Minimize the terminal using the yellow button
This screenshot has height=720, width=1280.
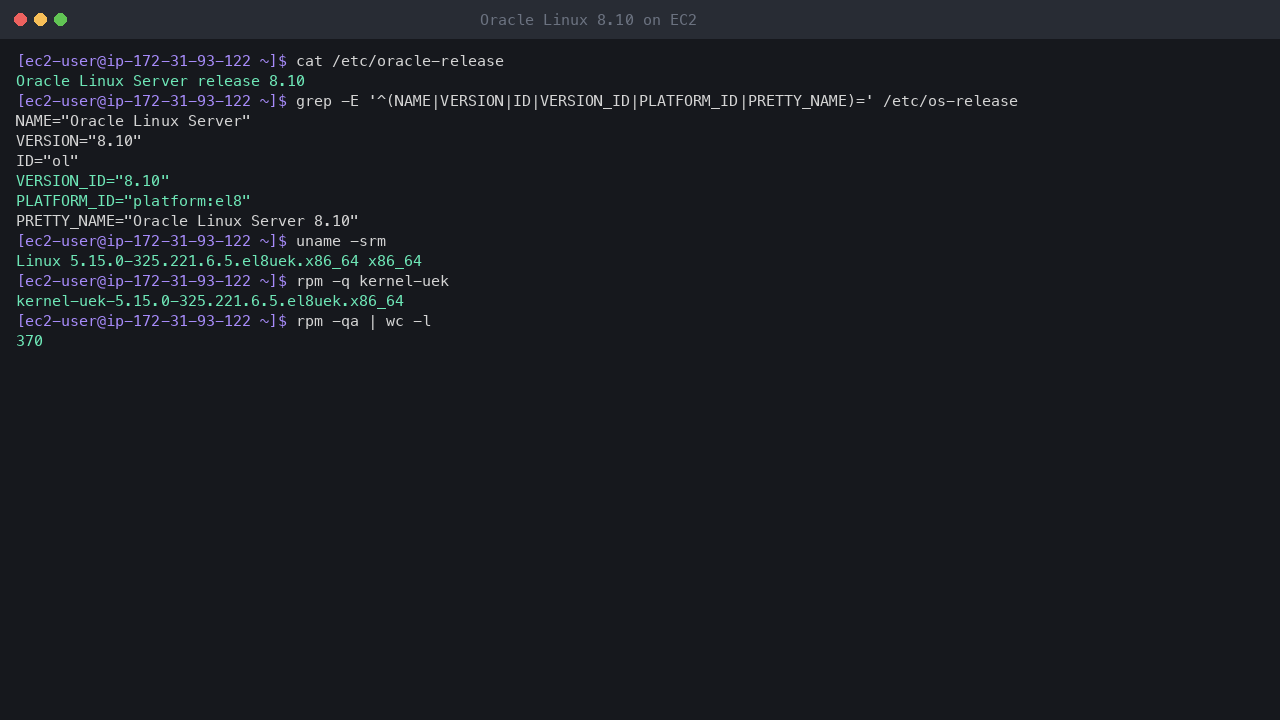(40, 20)
